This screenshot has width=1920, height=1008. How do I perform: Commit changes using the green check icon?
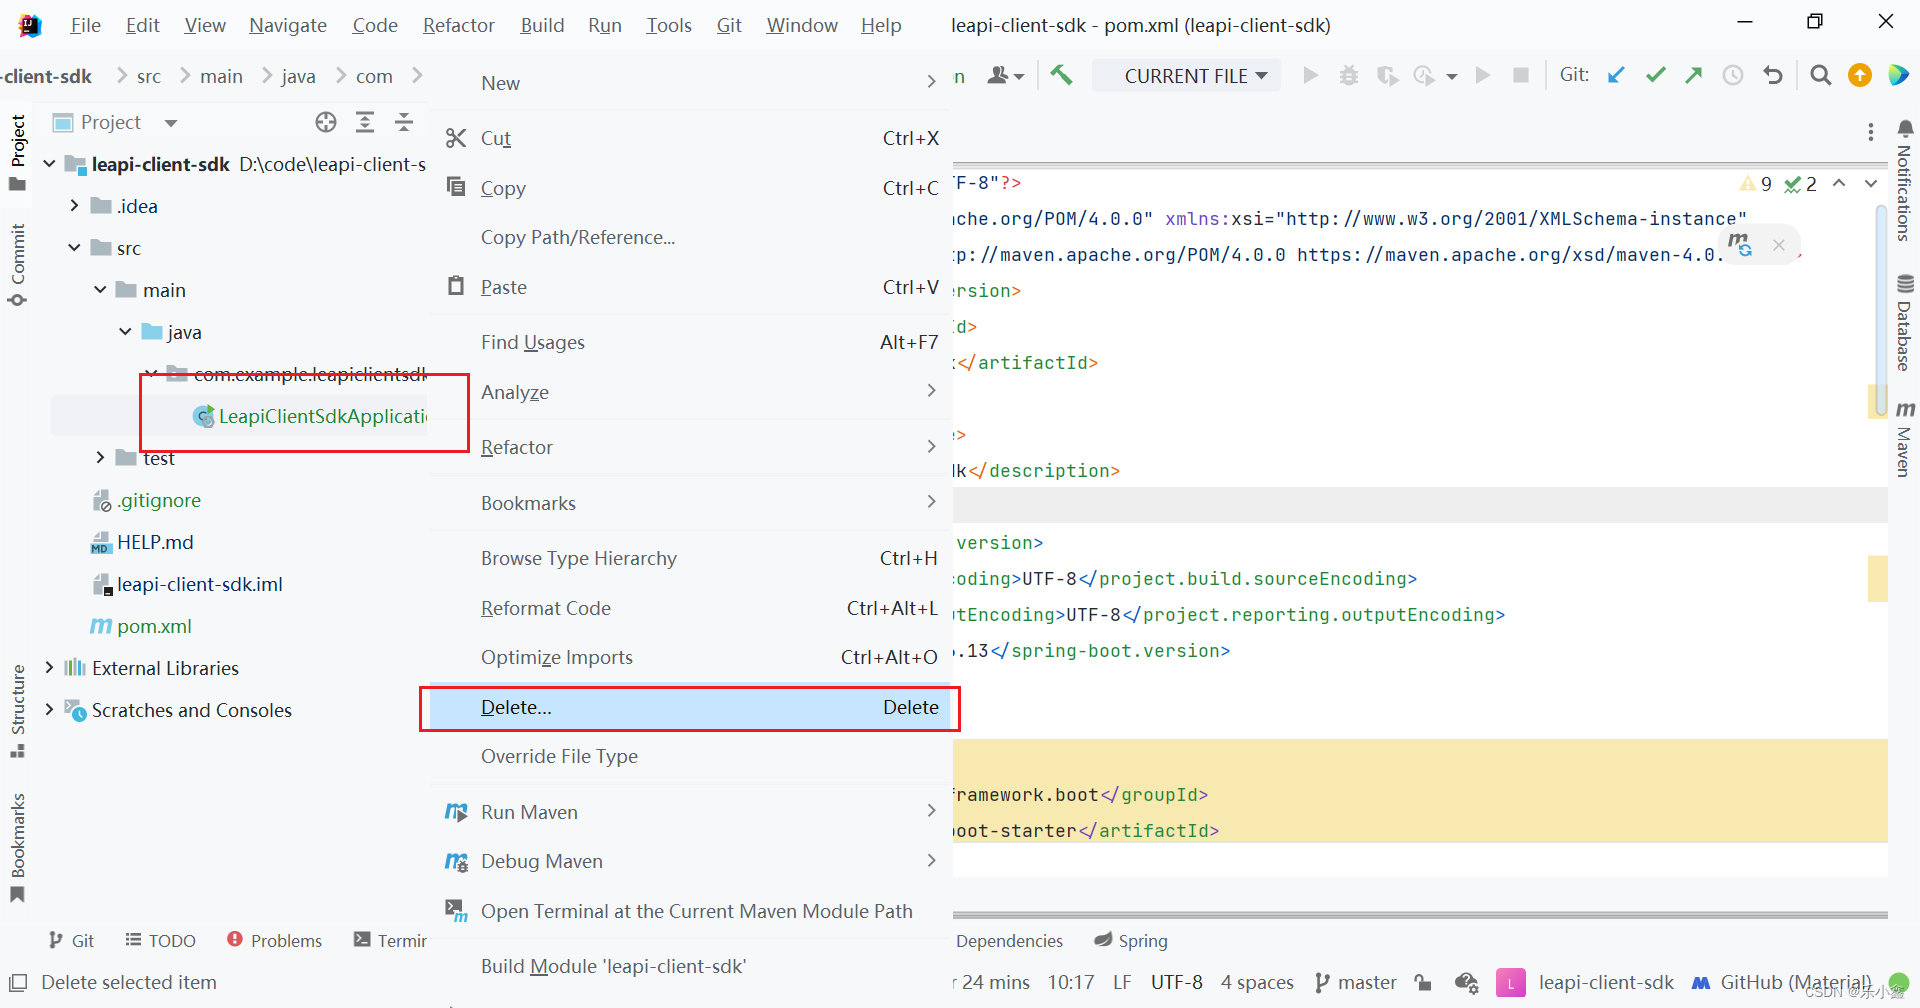(x=1655, y=75)
